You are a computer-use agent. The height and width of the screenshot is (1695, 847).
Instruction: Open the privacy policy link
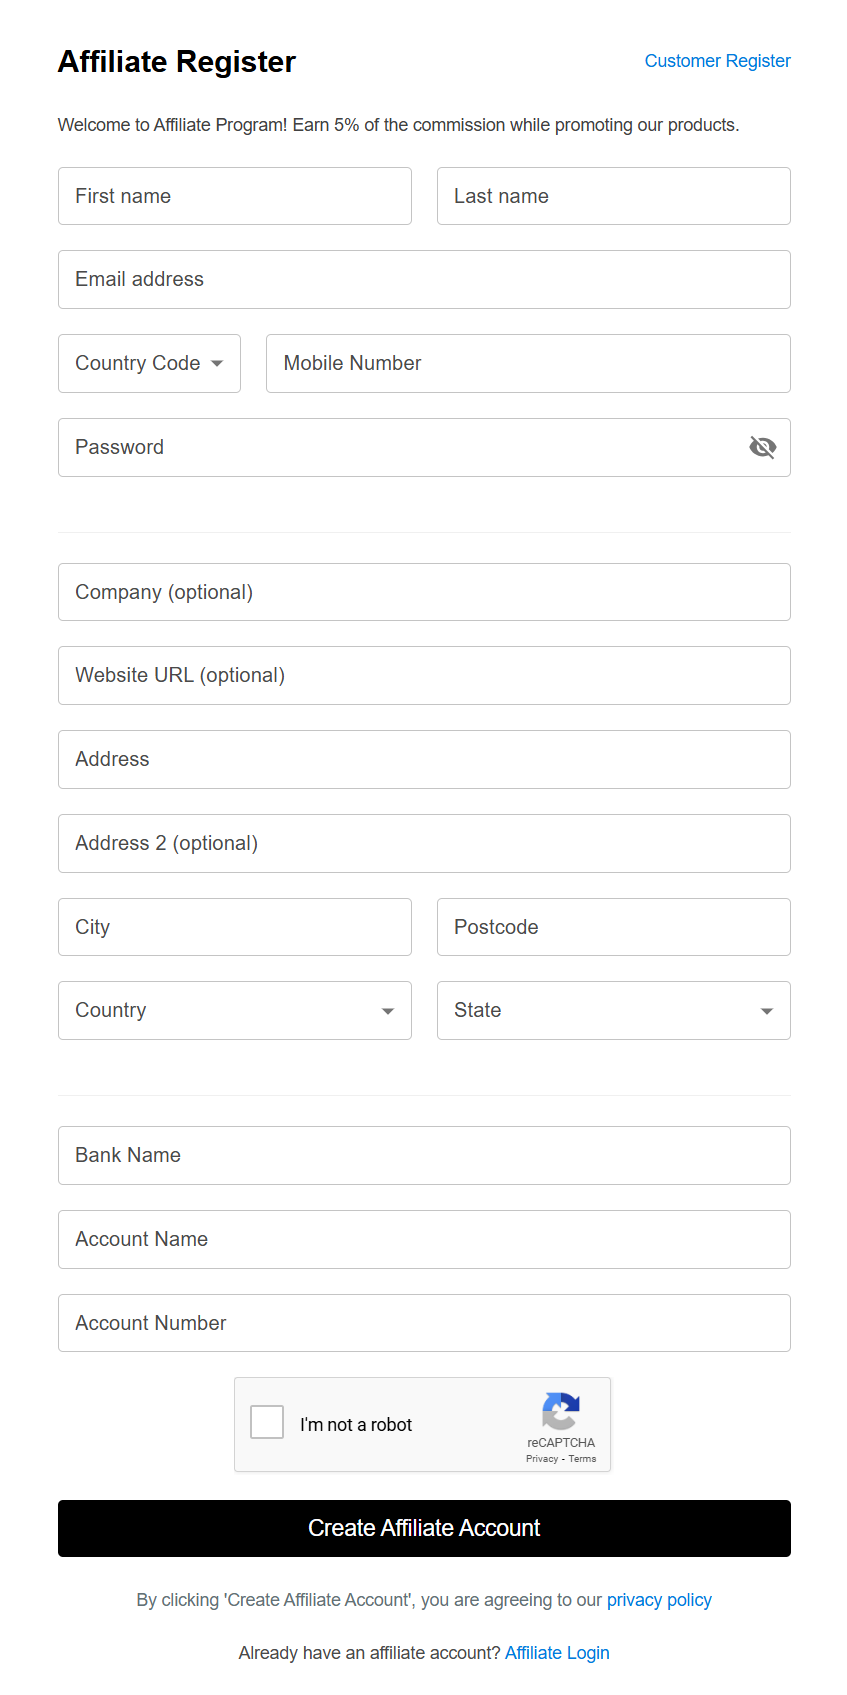click(659, 1600)
